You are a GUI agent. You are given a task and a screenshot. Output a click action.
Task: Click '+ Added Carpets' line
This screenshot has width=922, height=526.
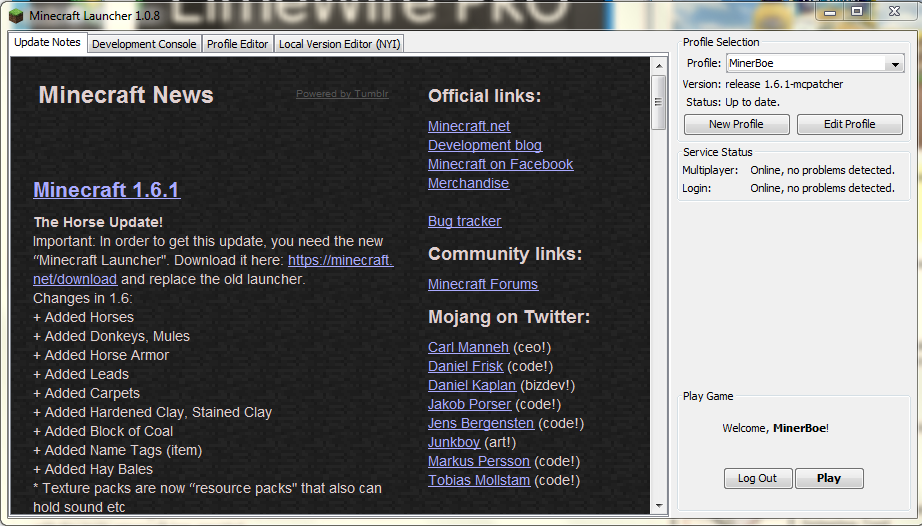86,393
